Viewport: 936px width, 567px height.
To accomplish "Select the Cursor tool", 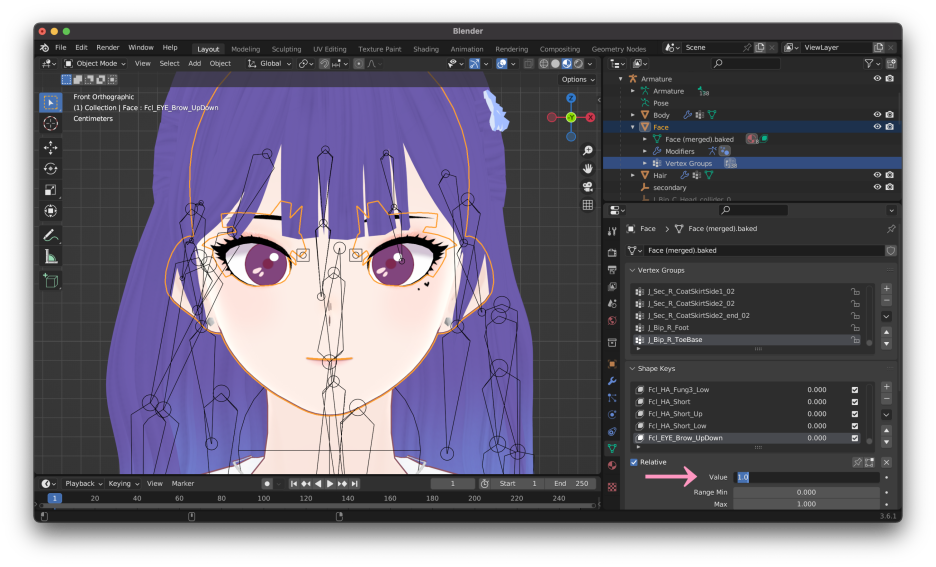I will pos(51,124).
